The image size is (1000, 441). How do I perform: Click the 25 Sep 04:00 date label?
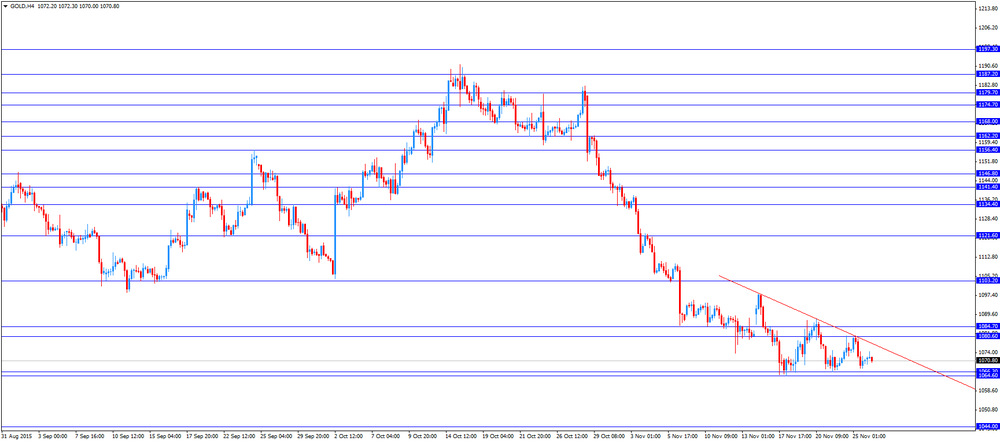tap(278, 437)
